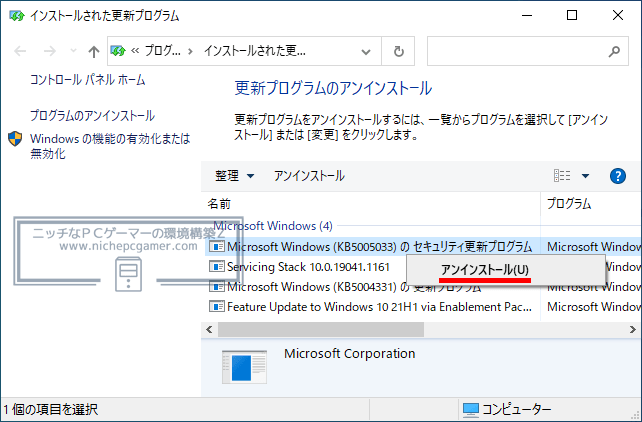Screen dimensions: 642x422
Task: Open Windows の機能の有効化または無効化 link
Action: tap(110, 146)
